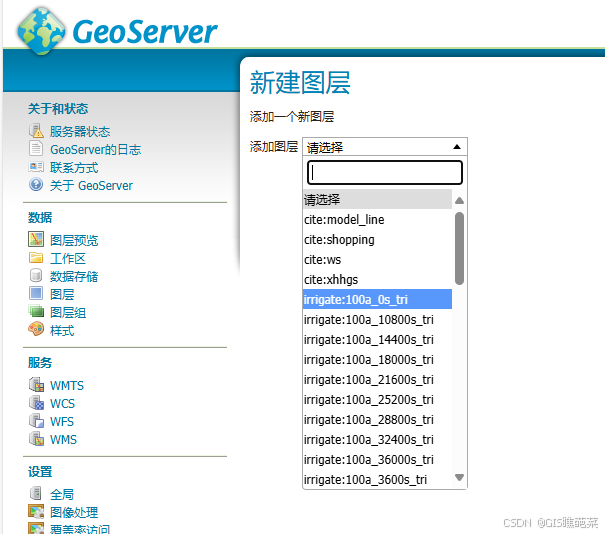Select the 请选择 placeholder option
Image resolution: width=605 pixels, height=534 pixels.
click(x=377, y=199)
